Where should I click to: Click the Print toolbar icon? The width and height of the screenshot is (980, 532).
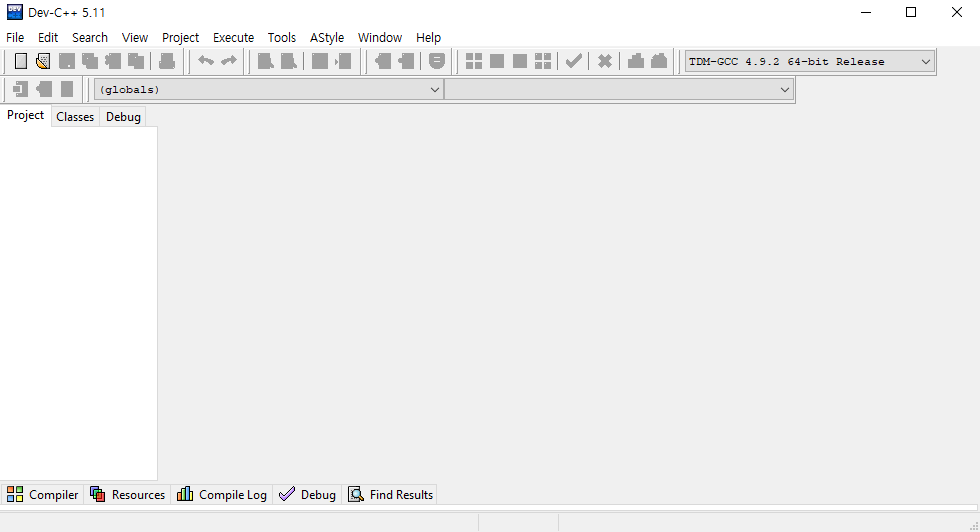167,61
